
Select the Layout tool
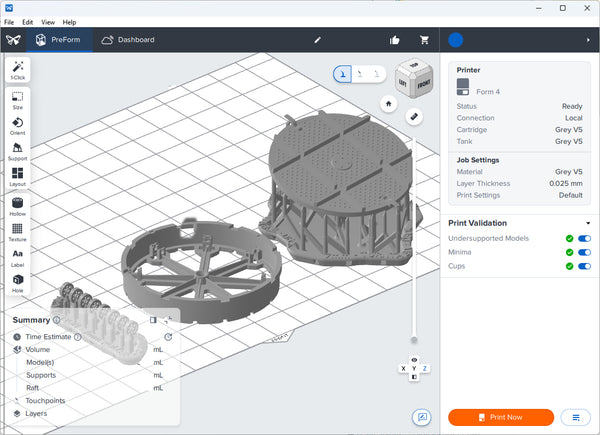(x=18, y=176)
